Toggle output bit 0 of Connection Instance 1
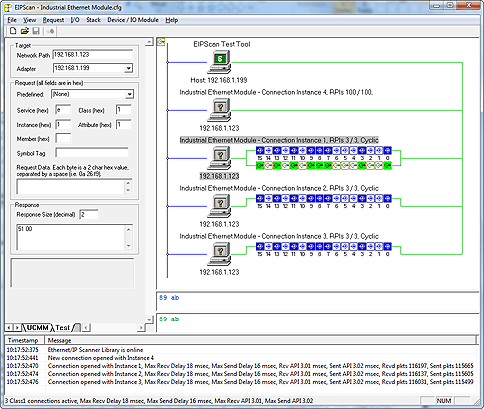484x409 pixels. pos(387,165)
